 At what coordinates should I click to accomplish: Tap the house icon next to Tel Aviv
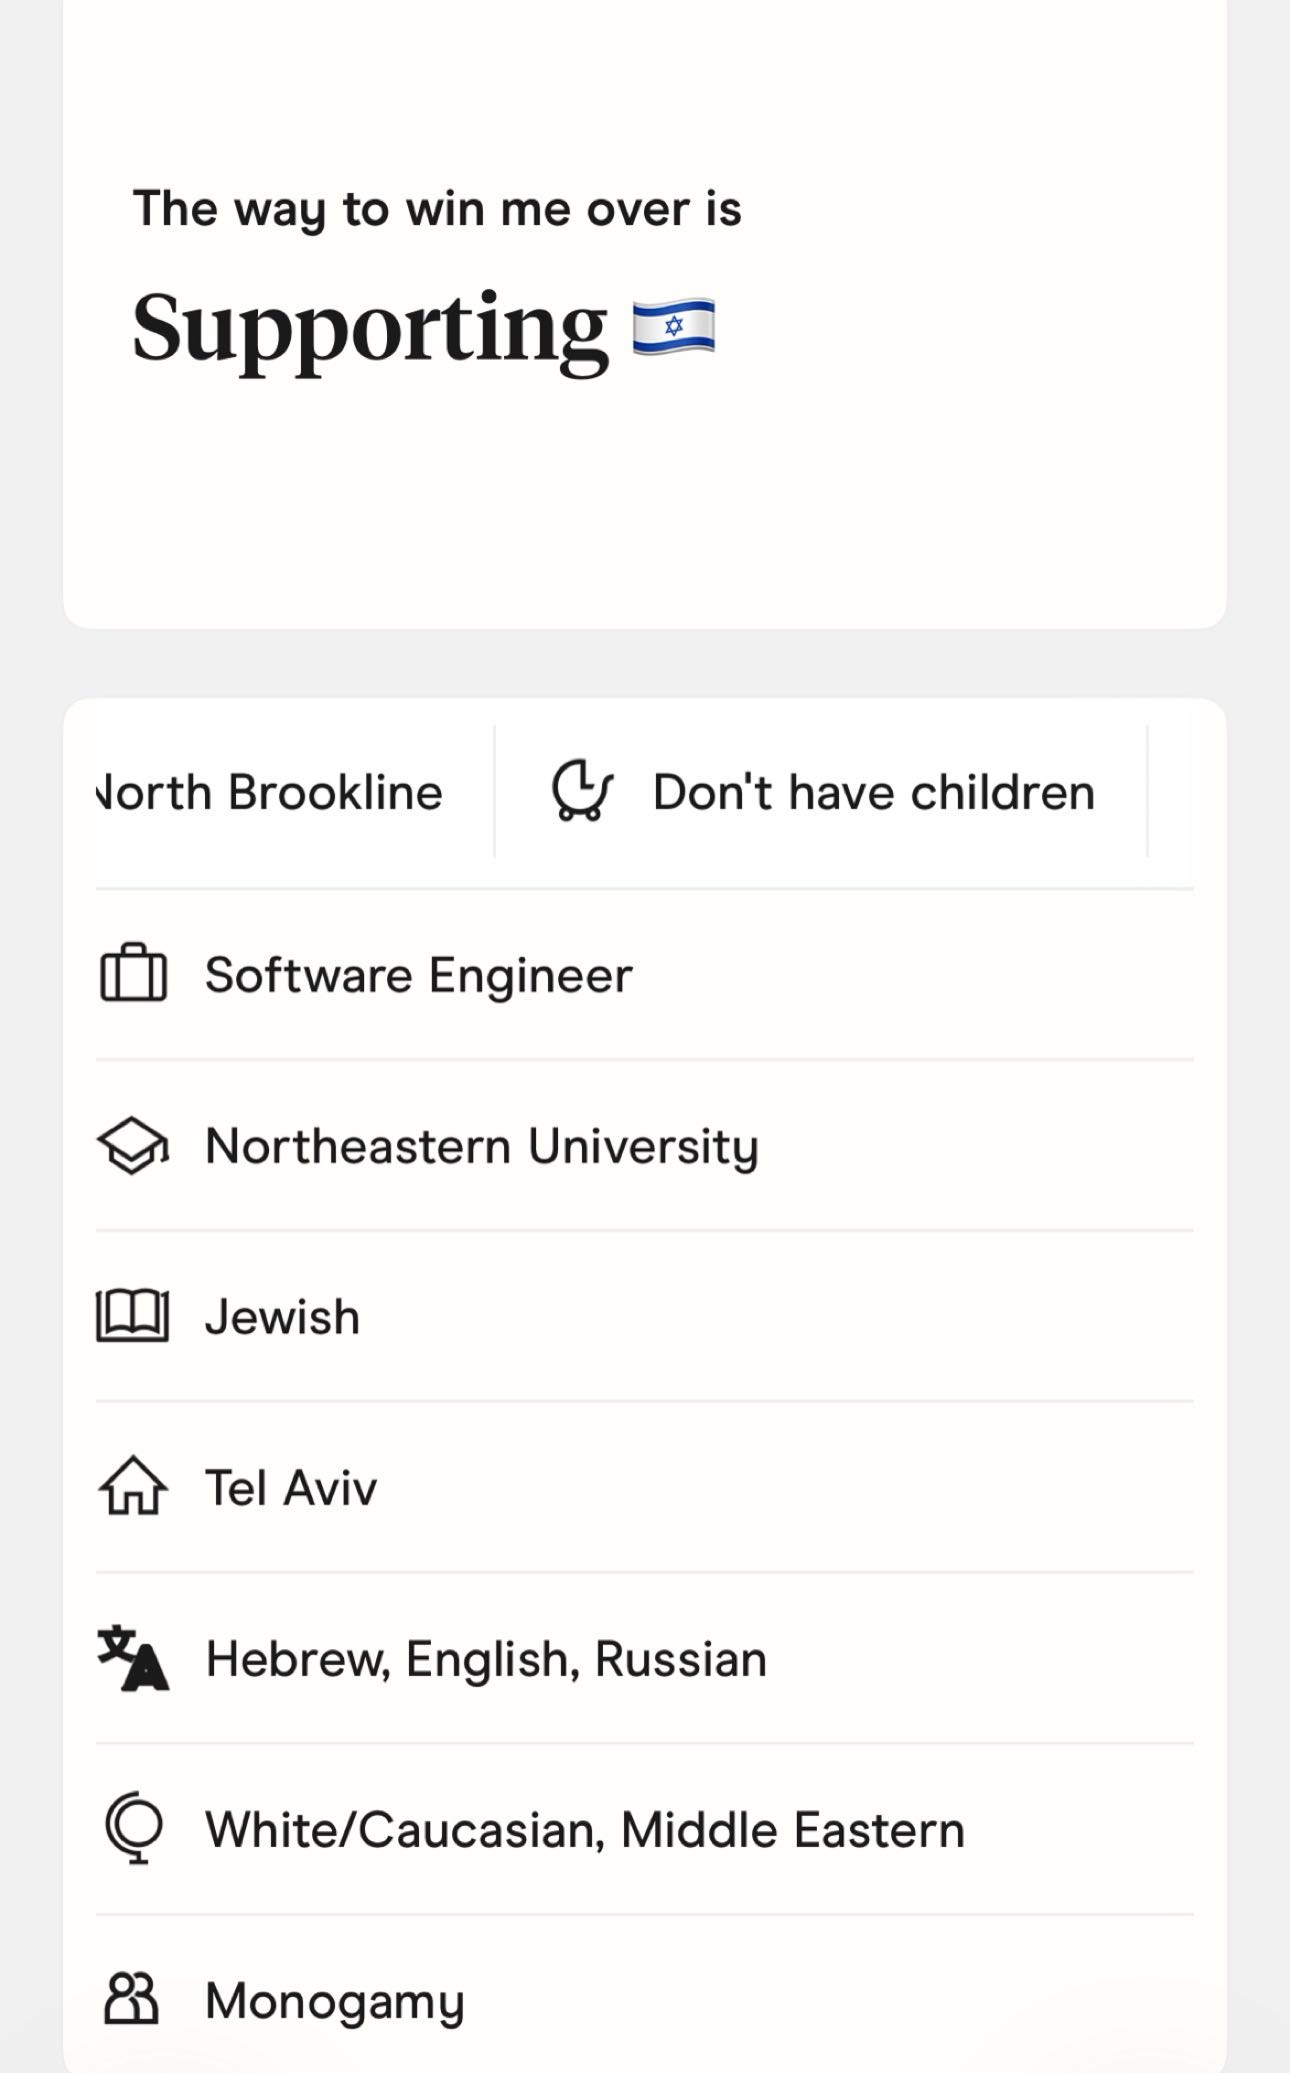133,1487
